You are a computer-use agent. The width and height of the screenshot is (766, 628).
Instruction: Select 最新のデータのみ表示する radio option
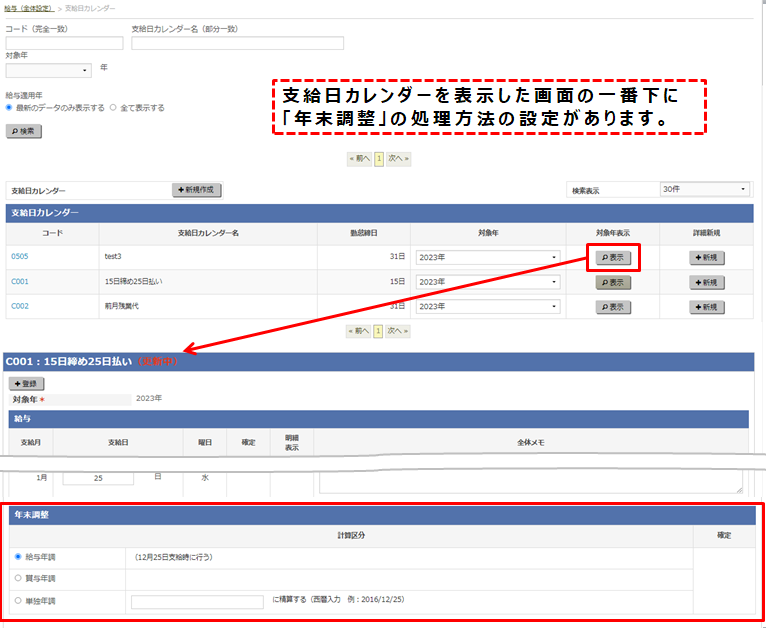10,107
